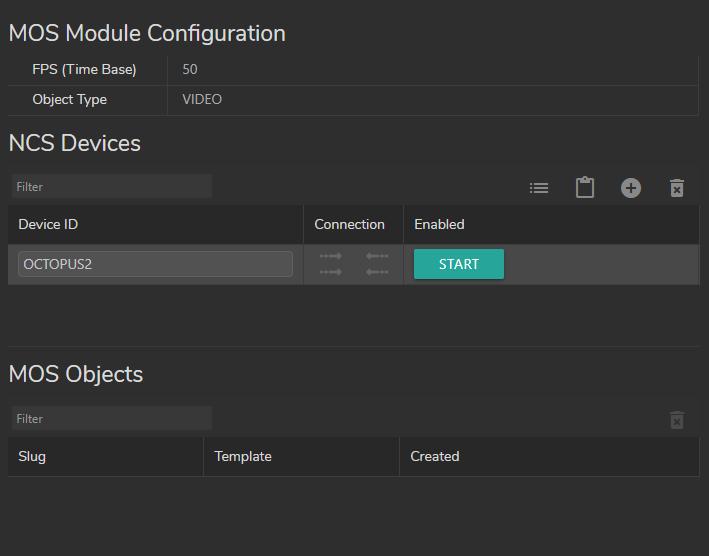Click the trash icon in MOS Objects
Image resolution: width=709 pixels, height=556 pixels.
click(677, 420)
